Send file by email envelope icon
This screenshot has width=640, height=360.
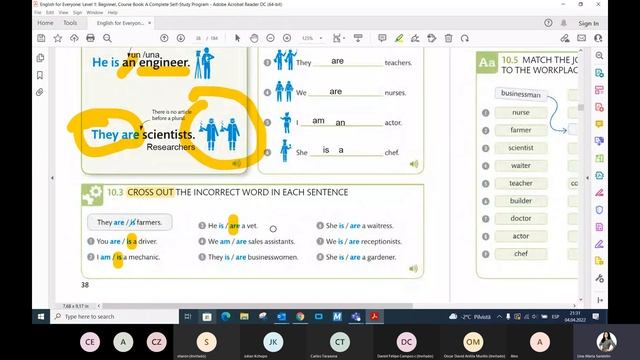(x=582, y=38)
